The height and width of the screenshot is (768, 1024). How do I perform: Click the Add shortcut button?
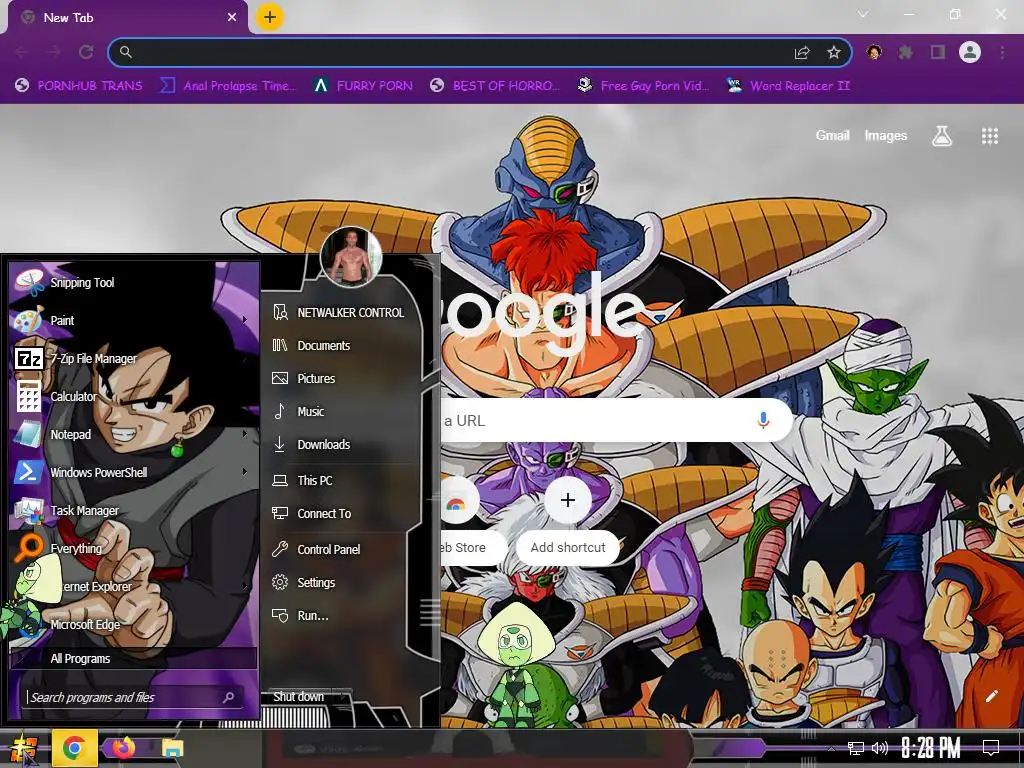568,521
